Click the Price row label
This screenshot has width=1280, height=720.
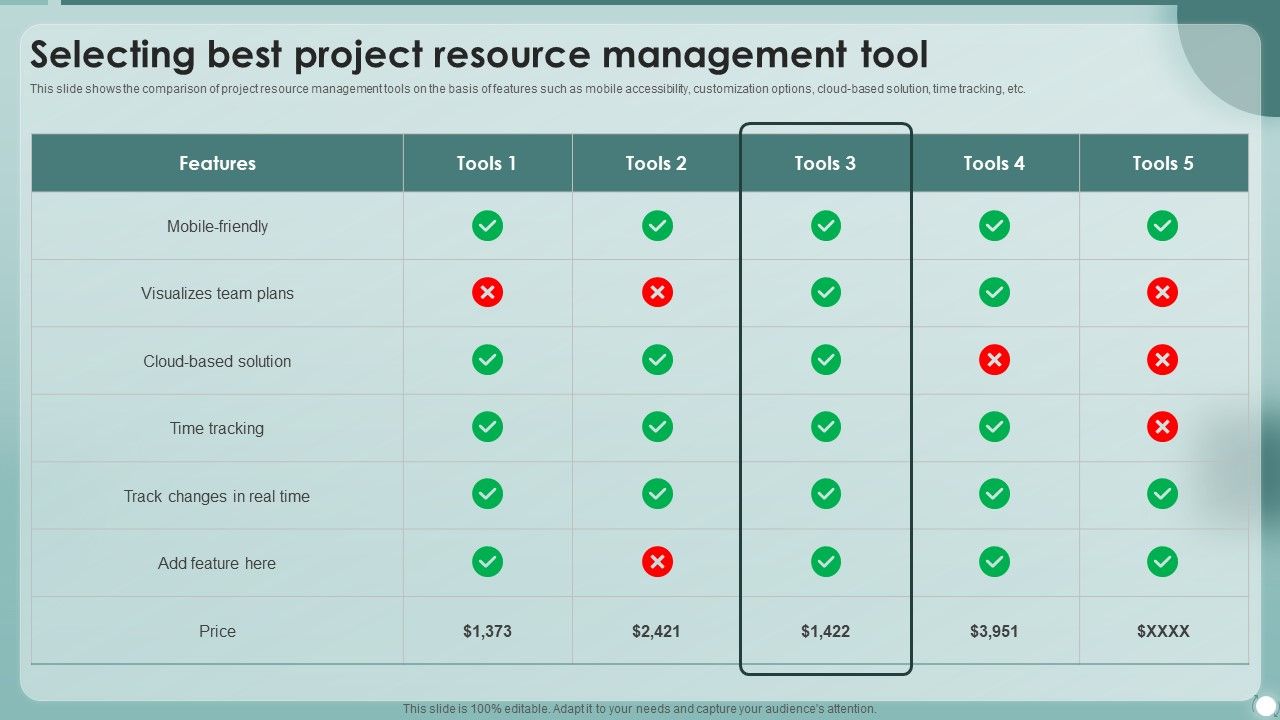[217, 632]
